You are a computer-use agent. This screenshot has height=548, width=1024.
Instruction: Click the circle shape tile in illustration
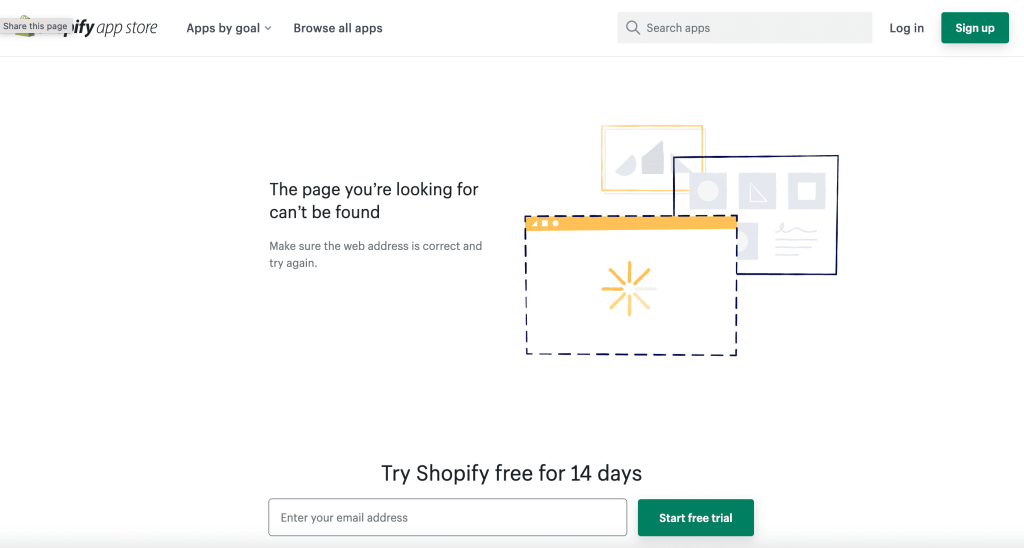coord(708,191)
